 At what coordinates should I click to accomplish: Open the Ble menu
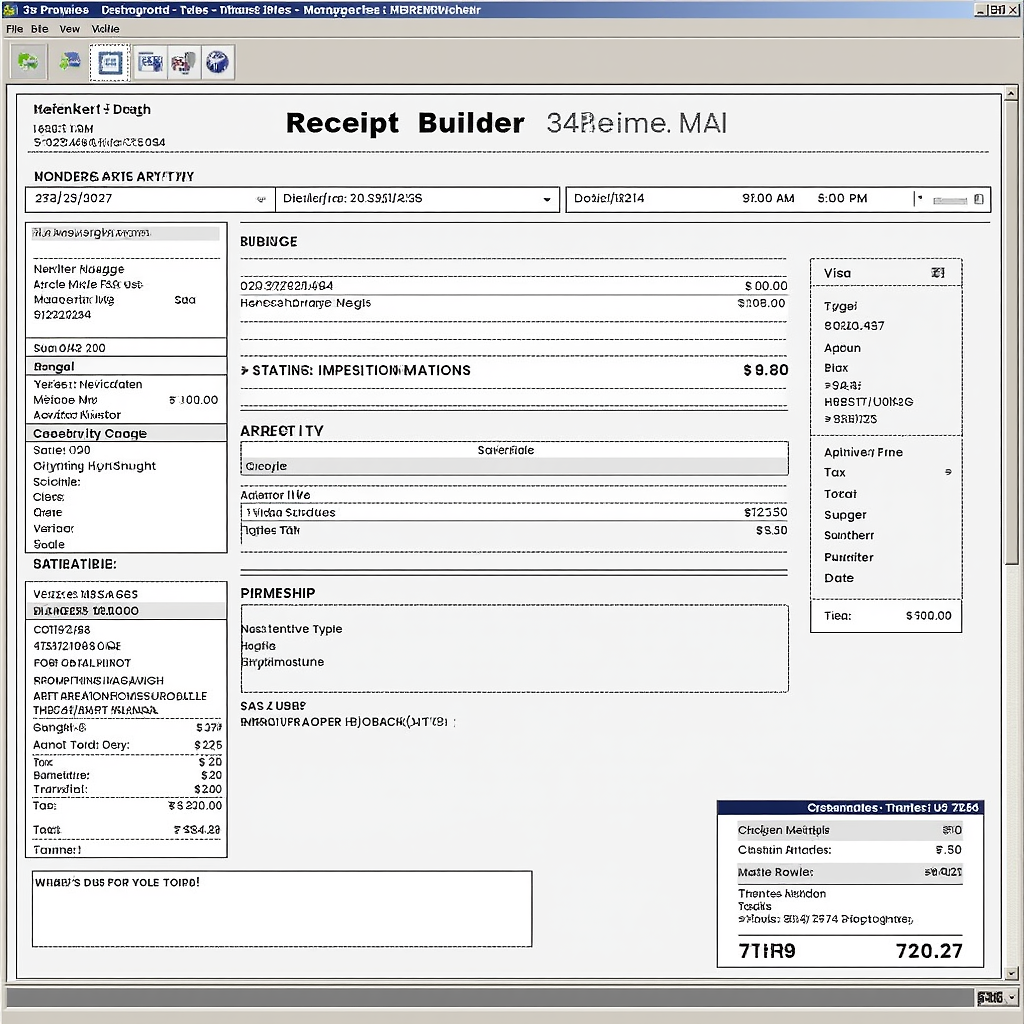click(x=39, y=29)
